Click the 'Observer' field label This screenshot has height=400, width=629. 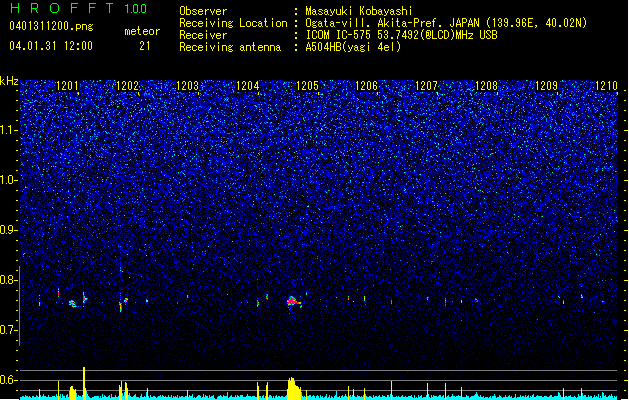pyautogui.click(x=203, y=11)
